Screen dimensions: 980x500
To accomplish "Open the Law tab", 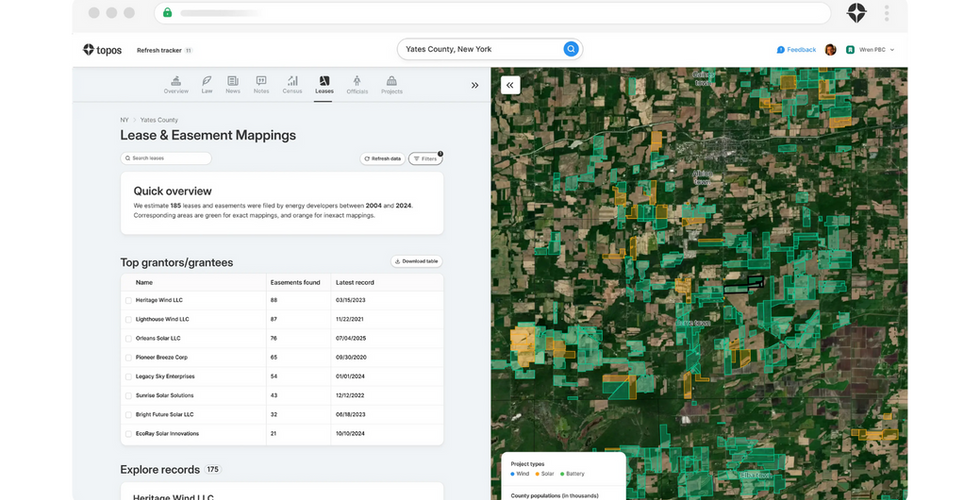I will tap(207, 84).
